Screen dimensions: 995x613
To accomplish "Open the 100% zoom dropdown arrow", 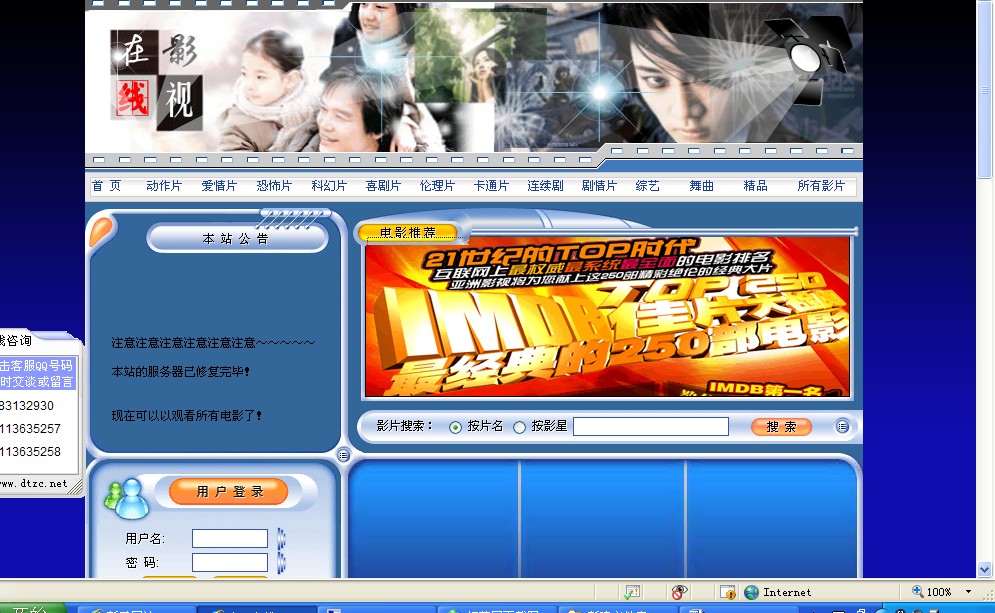I will click(968, 591).
